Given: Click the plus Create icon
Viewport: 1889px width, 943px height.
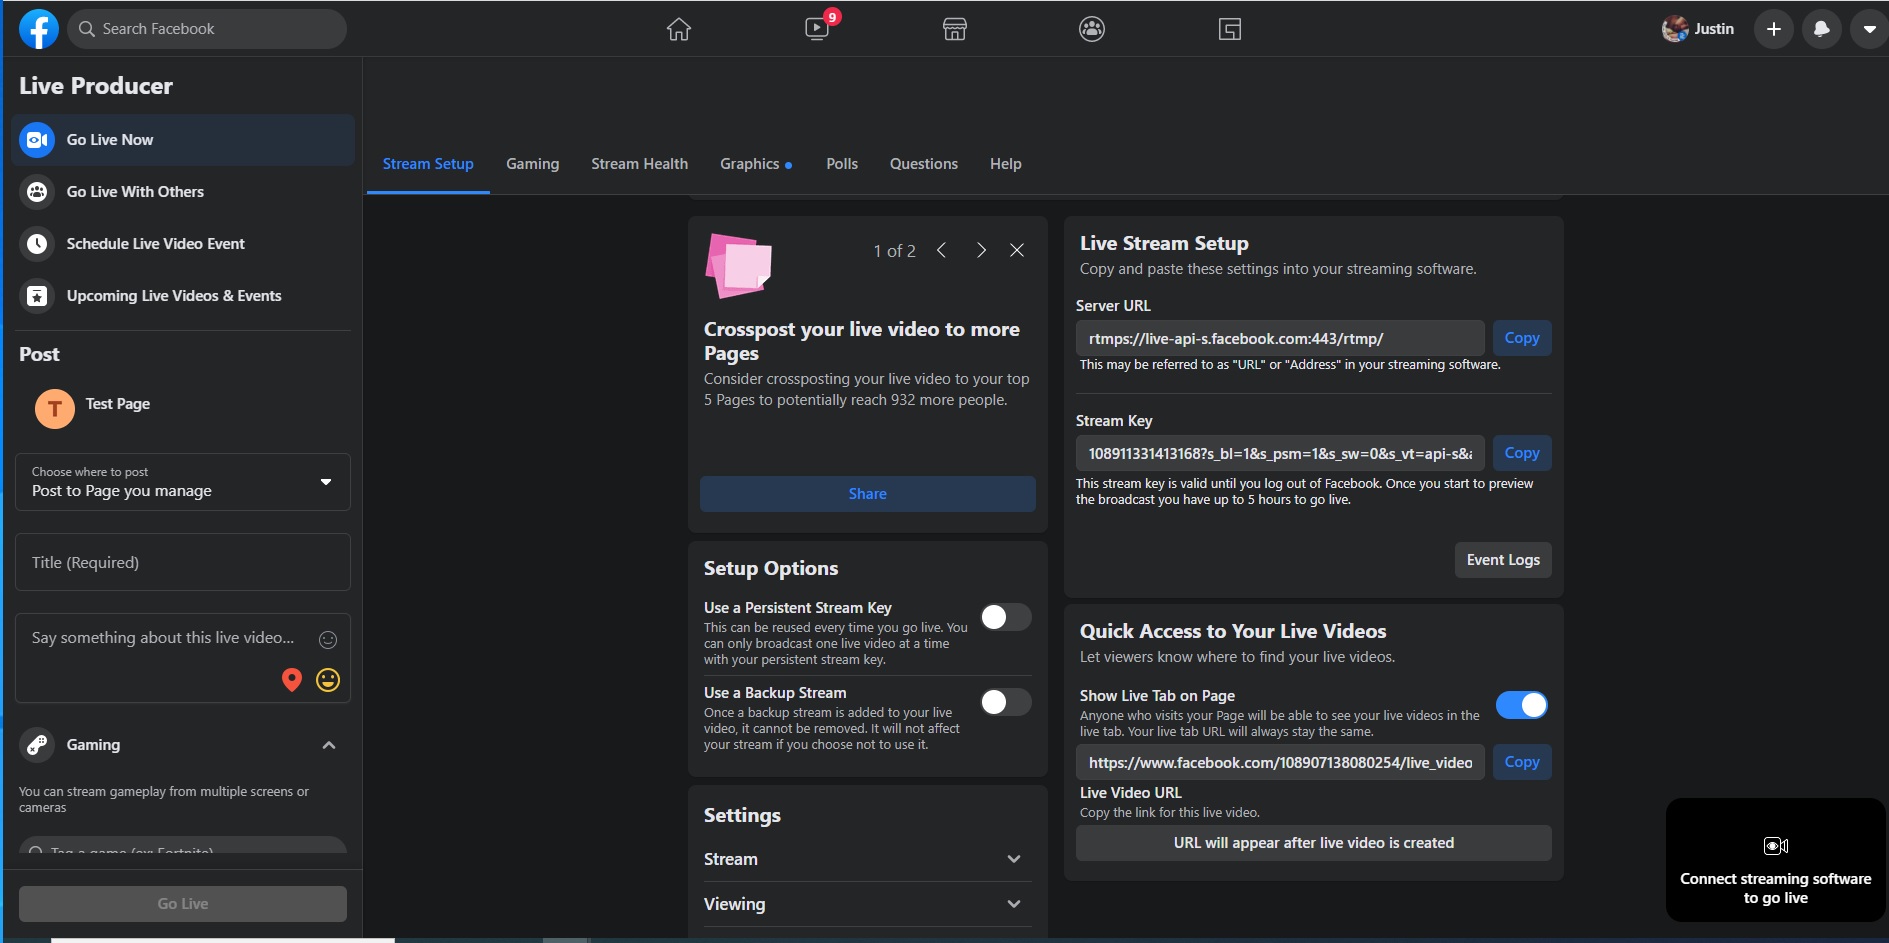Looking at the screenshot, I should pyautogui.click(x=1774, y=29).
